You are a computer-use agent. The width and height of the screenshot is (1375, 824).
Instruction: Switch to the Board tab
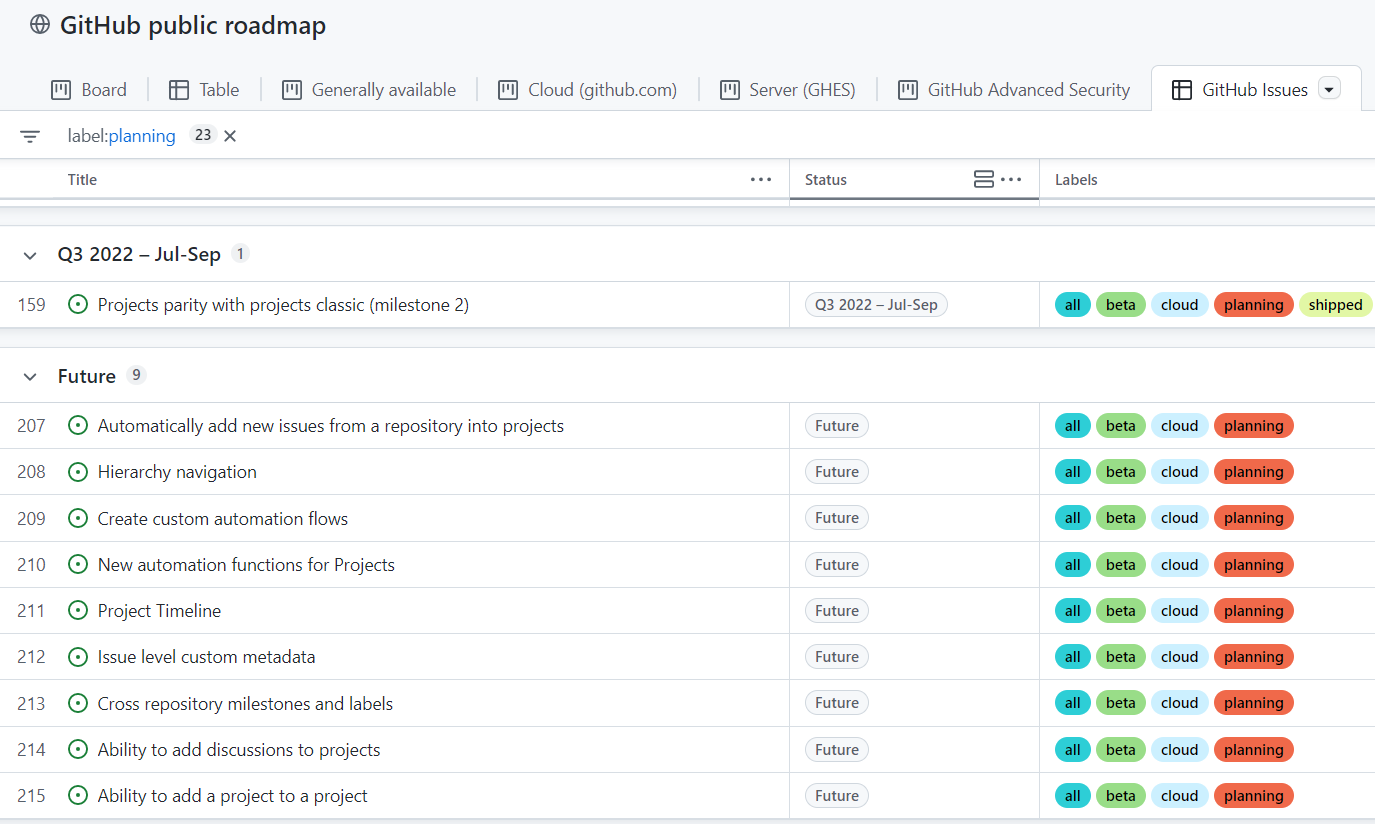89,90
